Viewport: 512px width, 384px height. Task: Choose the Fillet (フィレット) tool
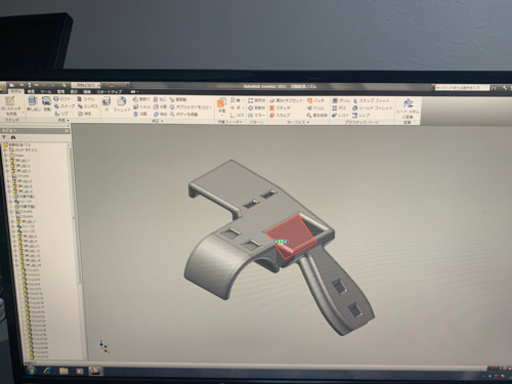tap(122, 104)
